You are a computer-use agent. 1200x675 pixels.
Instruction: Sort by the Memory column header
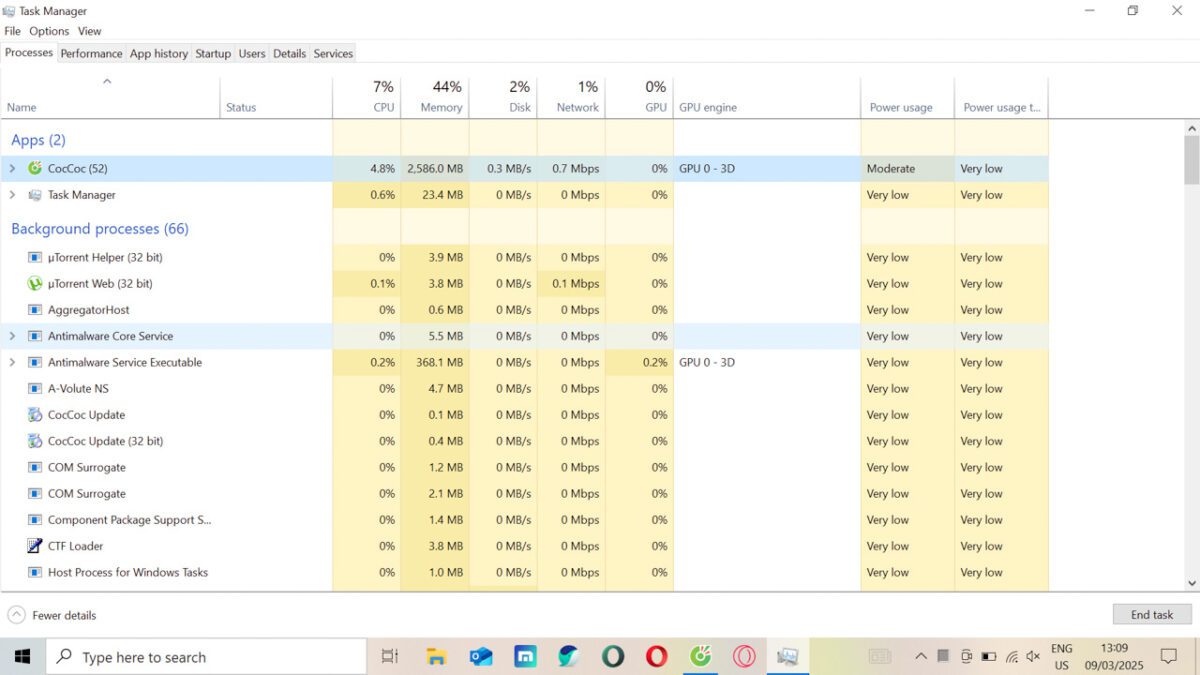[435, 98]
